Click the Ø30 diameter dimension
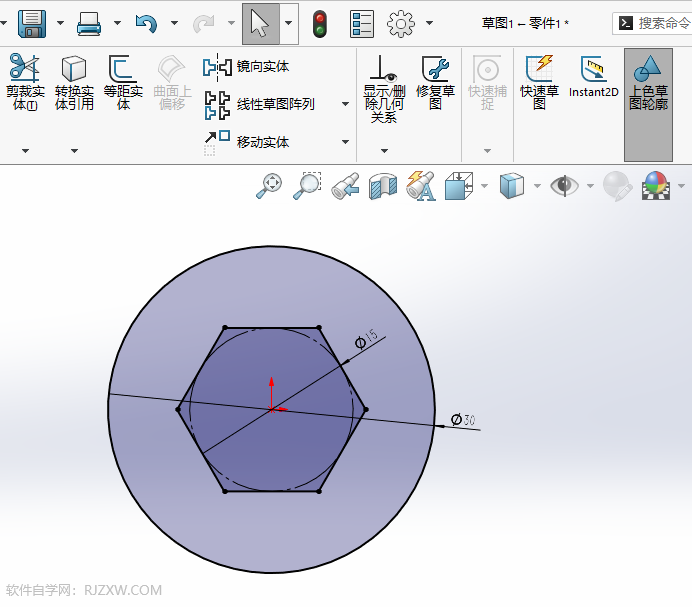The image size is (692, 607). click(x=463, y=419)
